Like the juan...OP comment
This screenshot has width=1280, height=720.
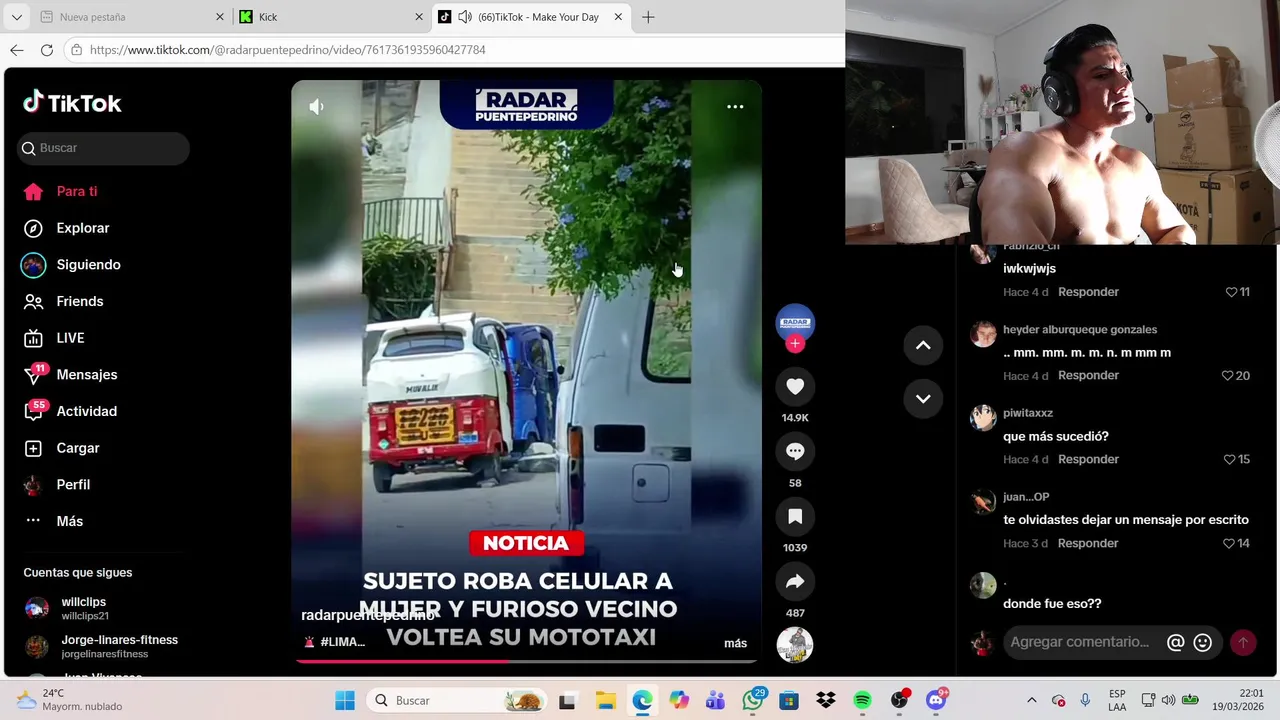click(1228, 543)
